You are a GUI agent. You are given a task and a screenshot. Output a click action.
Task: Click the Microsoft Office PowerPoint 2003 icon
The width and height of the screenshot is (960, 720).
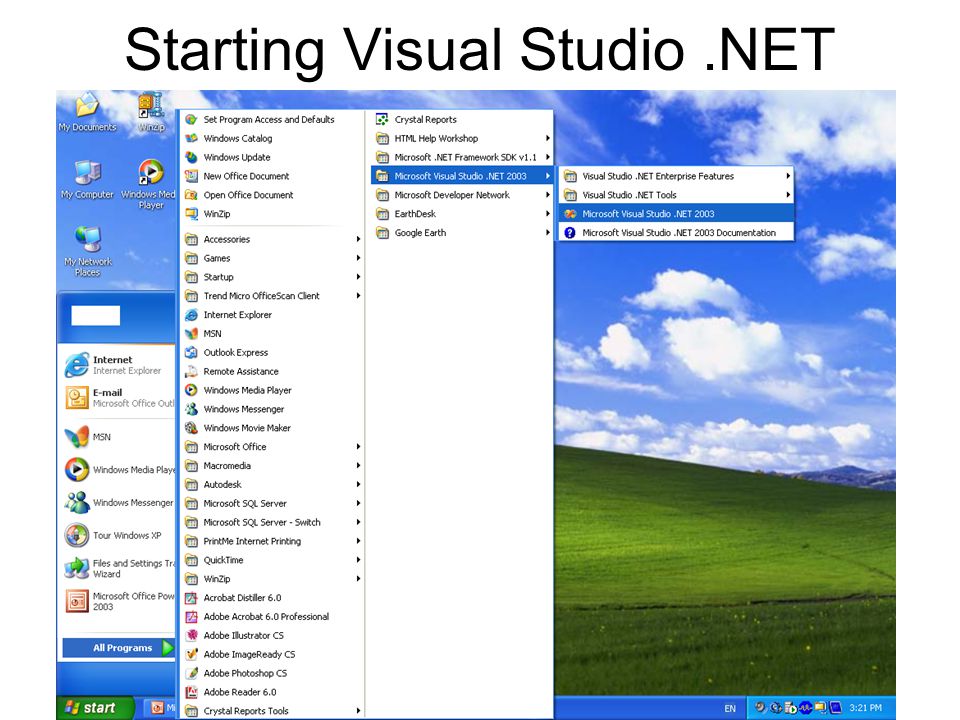click(77, 601)
